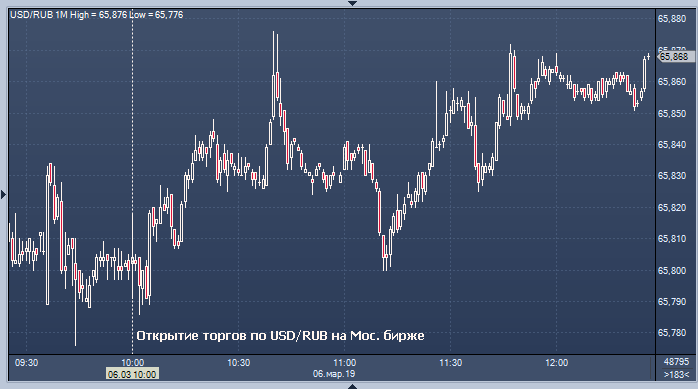Click the 11:00 time axis label

[x=345, y=363]
